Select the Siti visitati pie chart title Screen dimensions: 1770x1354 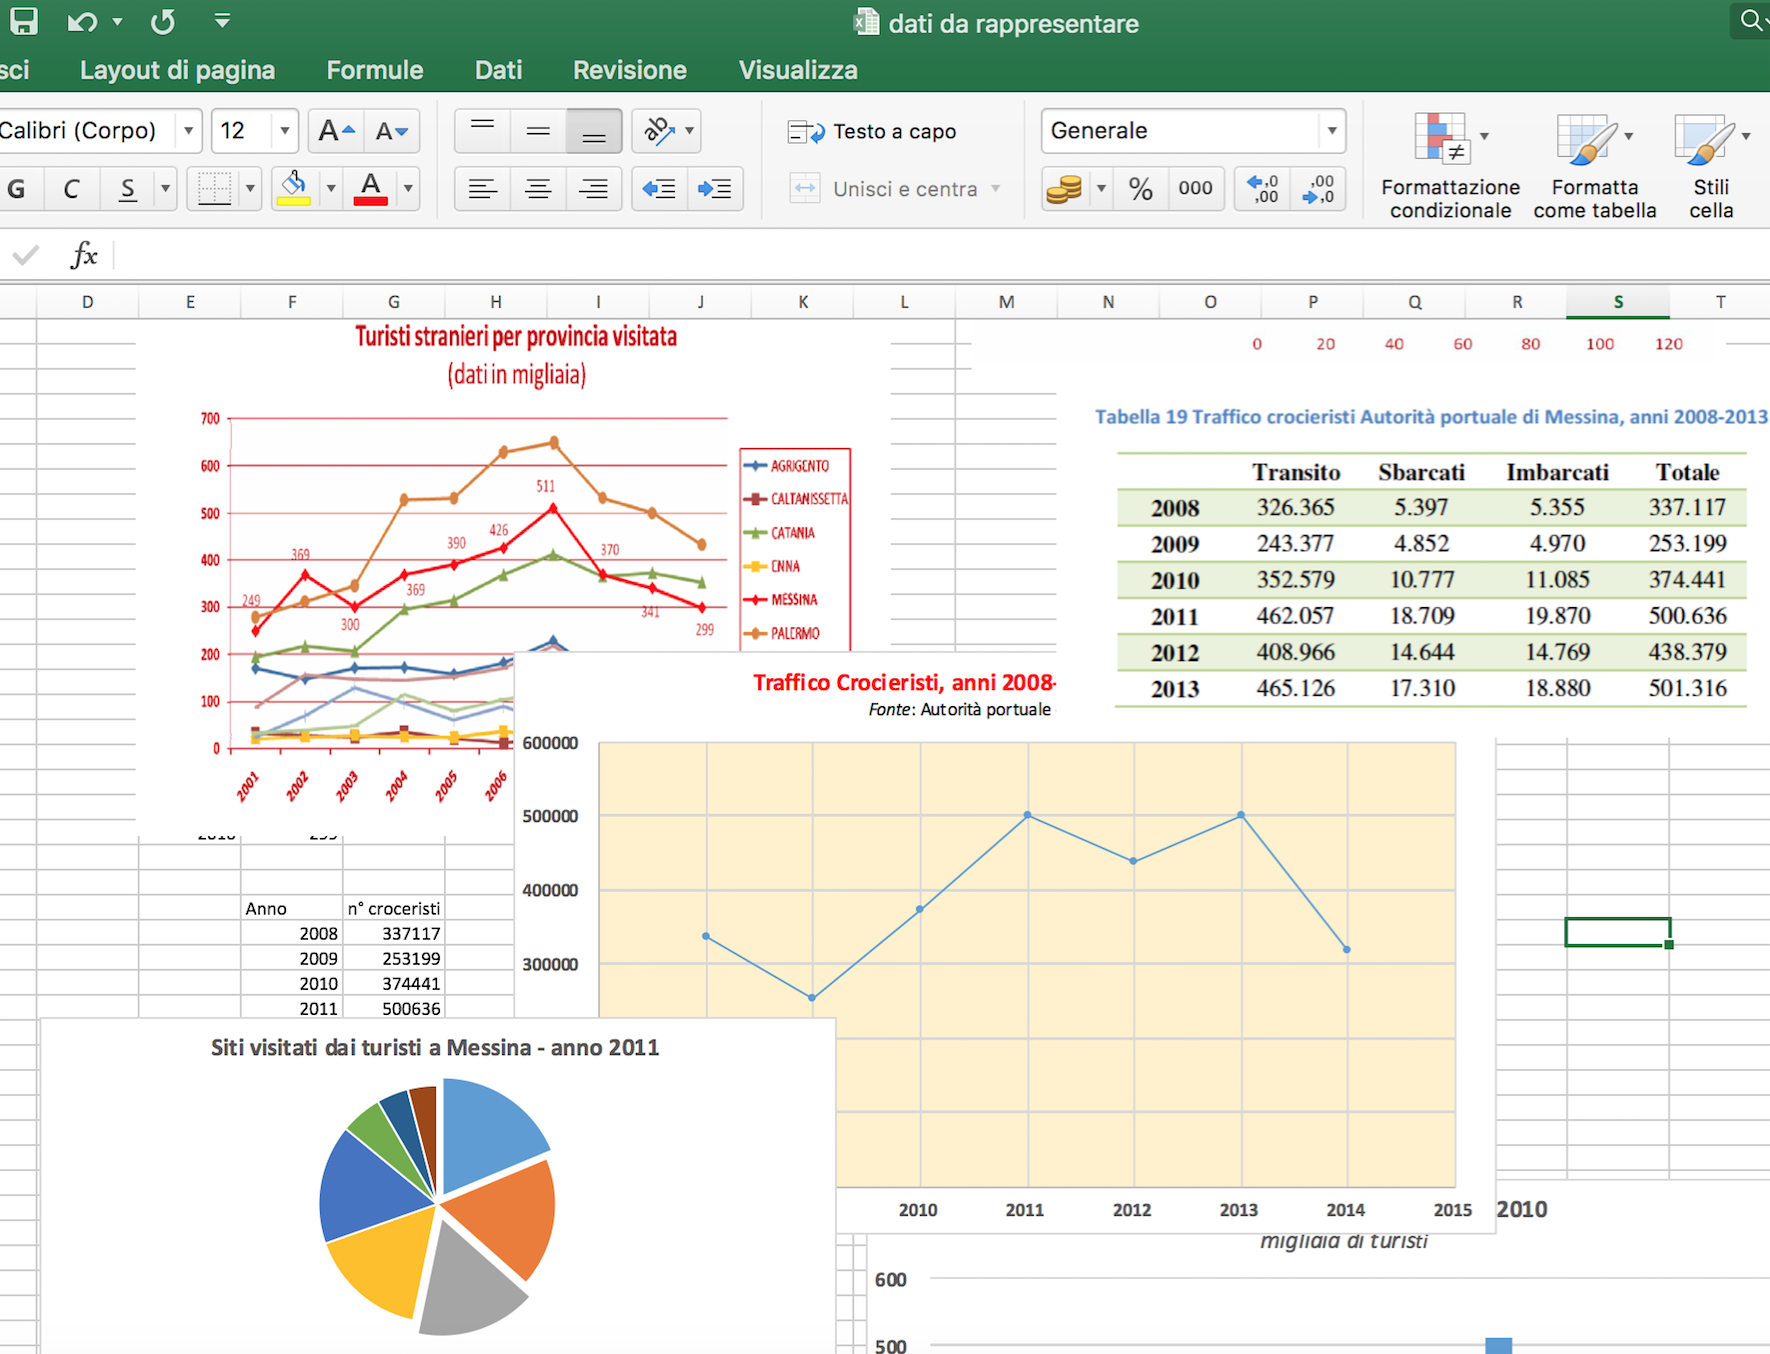[435, 1047]
